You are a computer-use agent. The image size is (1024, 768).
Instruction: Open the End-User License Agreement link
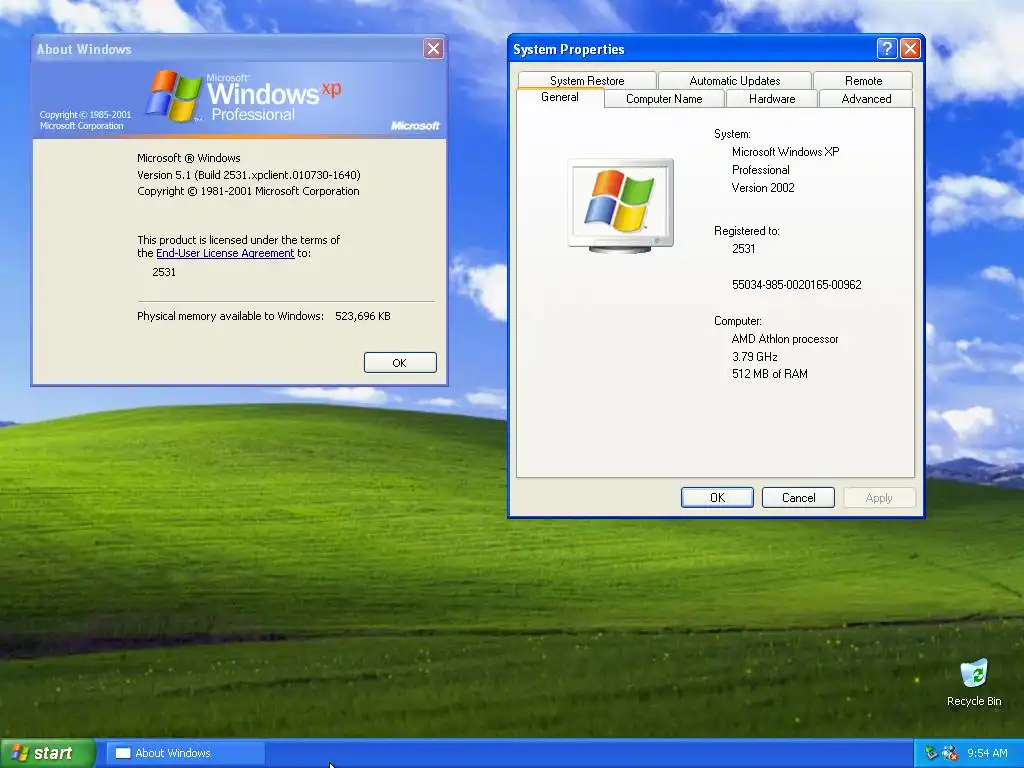225,253
